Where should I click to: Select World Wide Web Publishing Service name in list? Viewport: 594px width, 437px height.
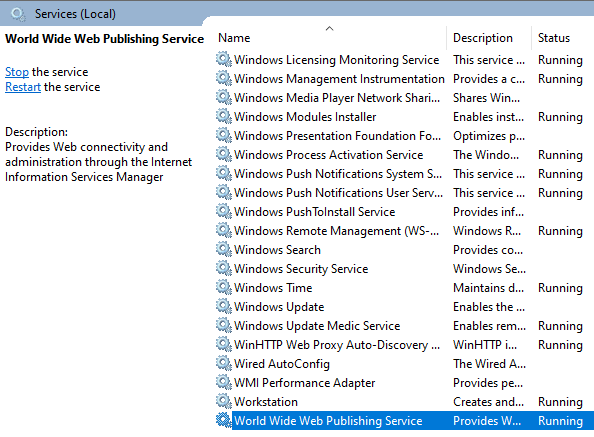point(328,421)
